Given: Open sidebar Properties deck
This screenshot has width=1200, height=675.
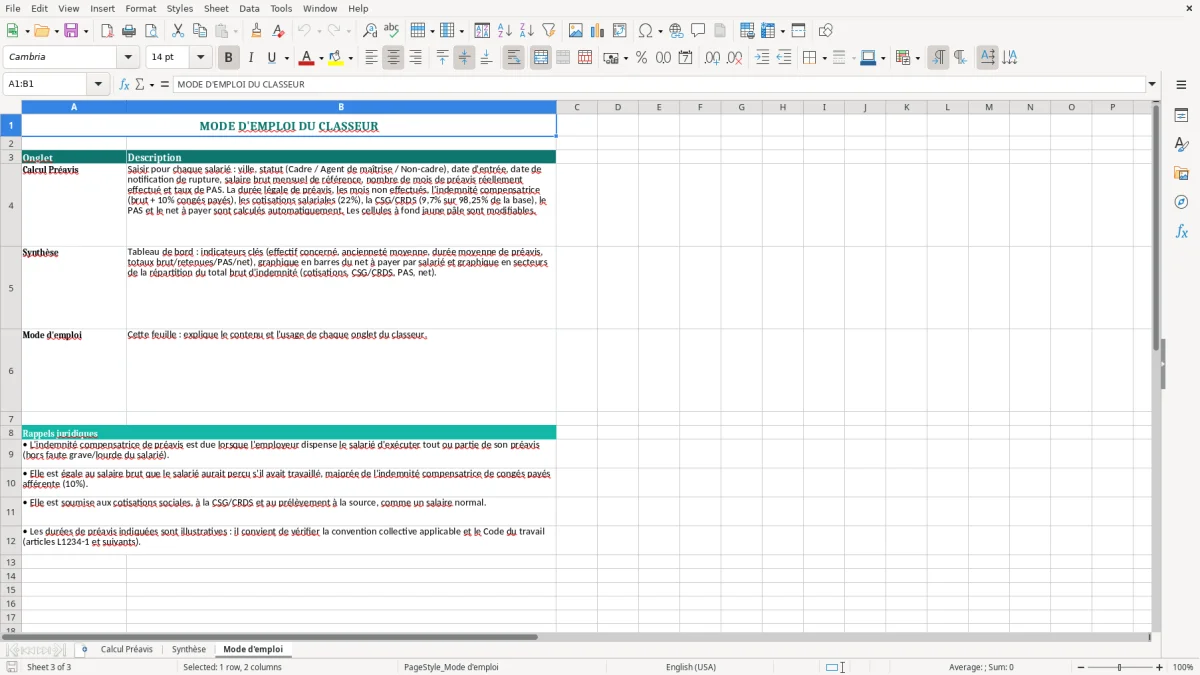Looking at the screenshot, I should pos(1181,116).
